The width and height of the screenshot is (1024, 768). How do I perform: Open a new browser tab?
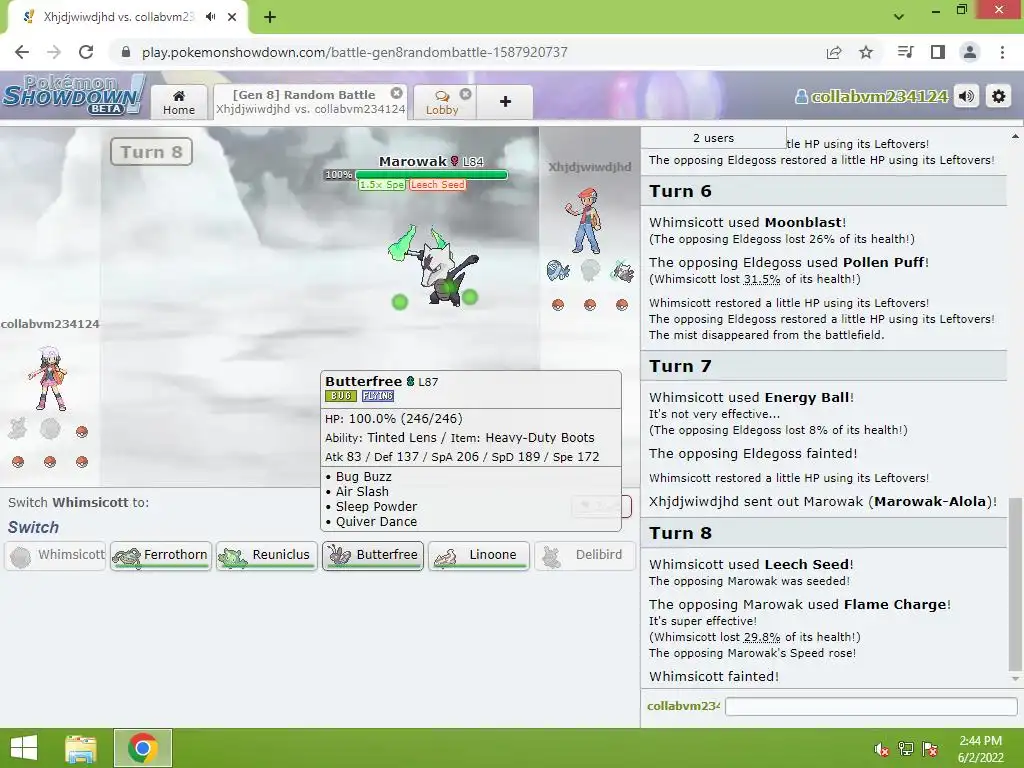[270, 17]
